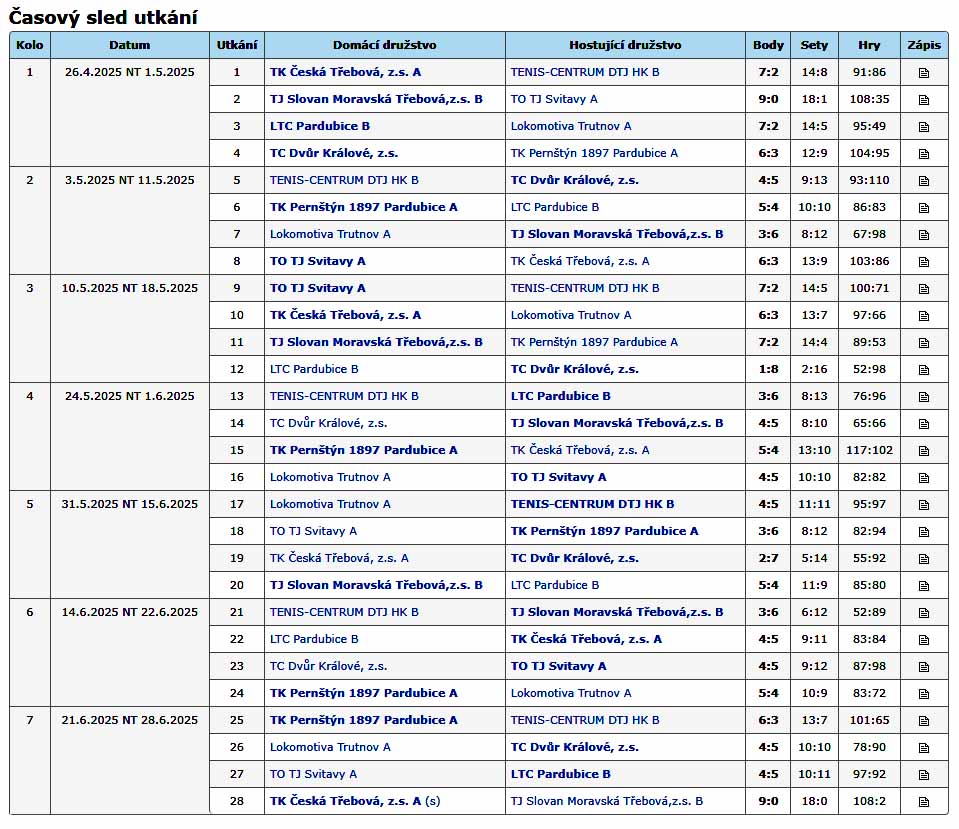This screenshot has width=959, height=829.
Task: Open the match record icon for match 12
Action: pos(924,370)
